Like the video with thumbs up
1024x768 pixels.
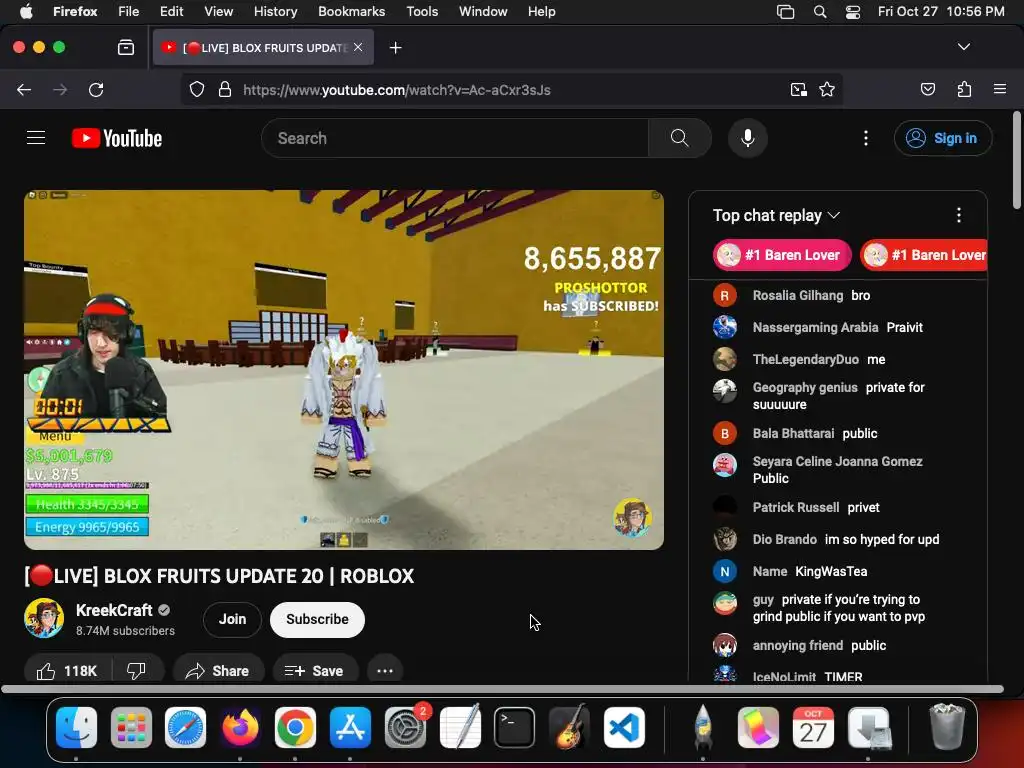(x=67, y=671)
